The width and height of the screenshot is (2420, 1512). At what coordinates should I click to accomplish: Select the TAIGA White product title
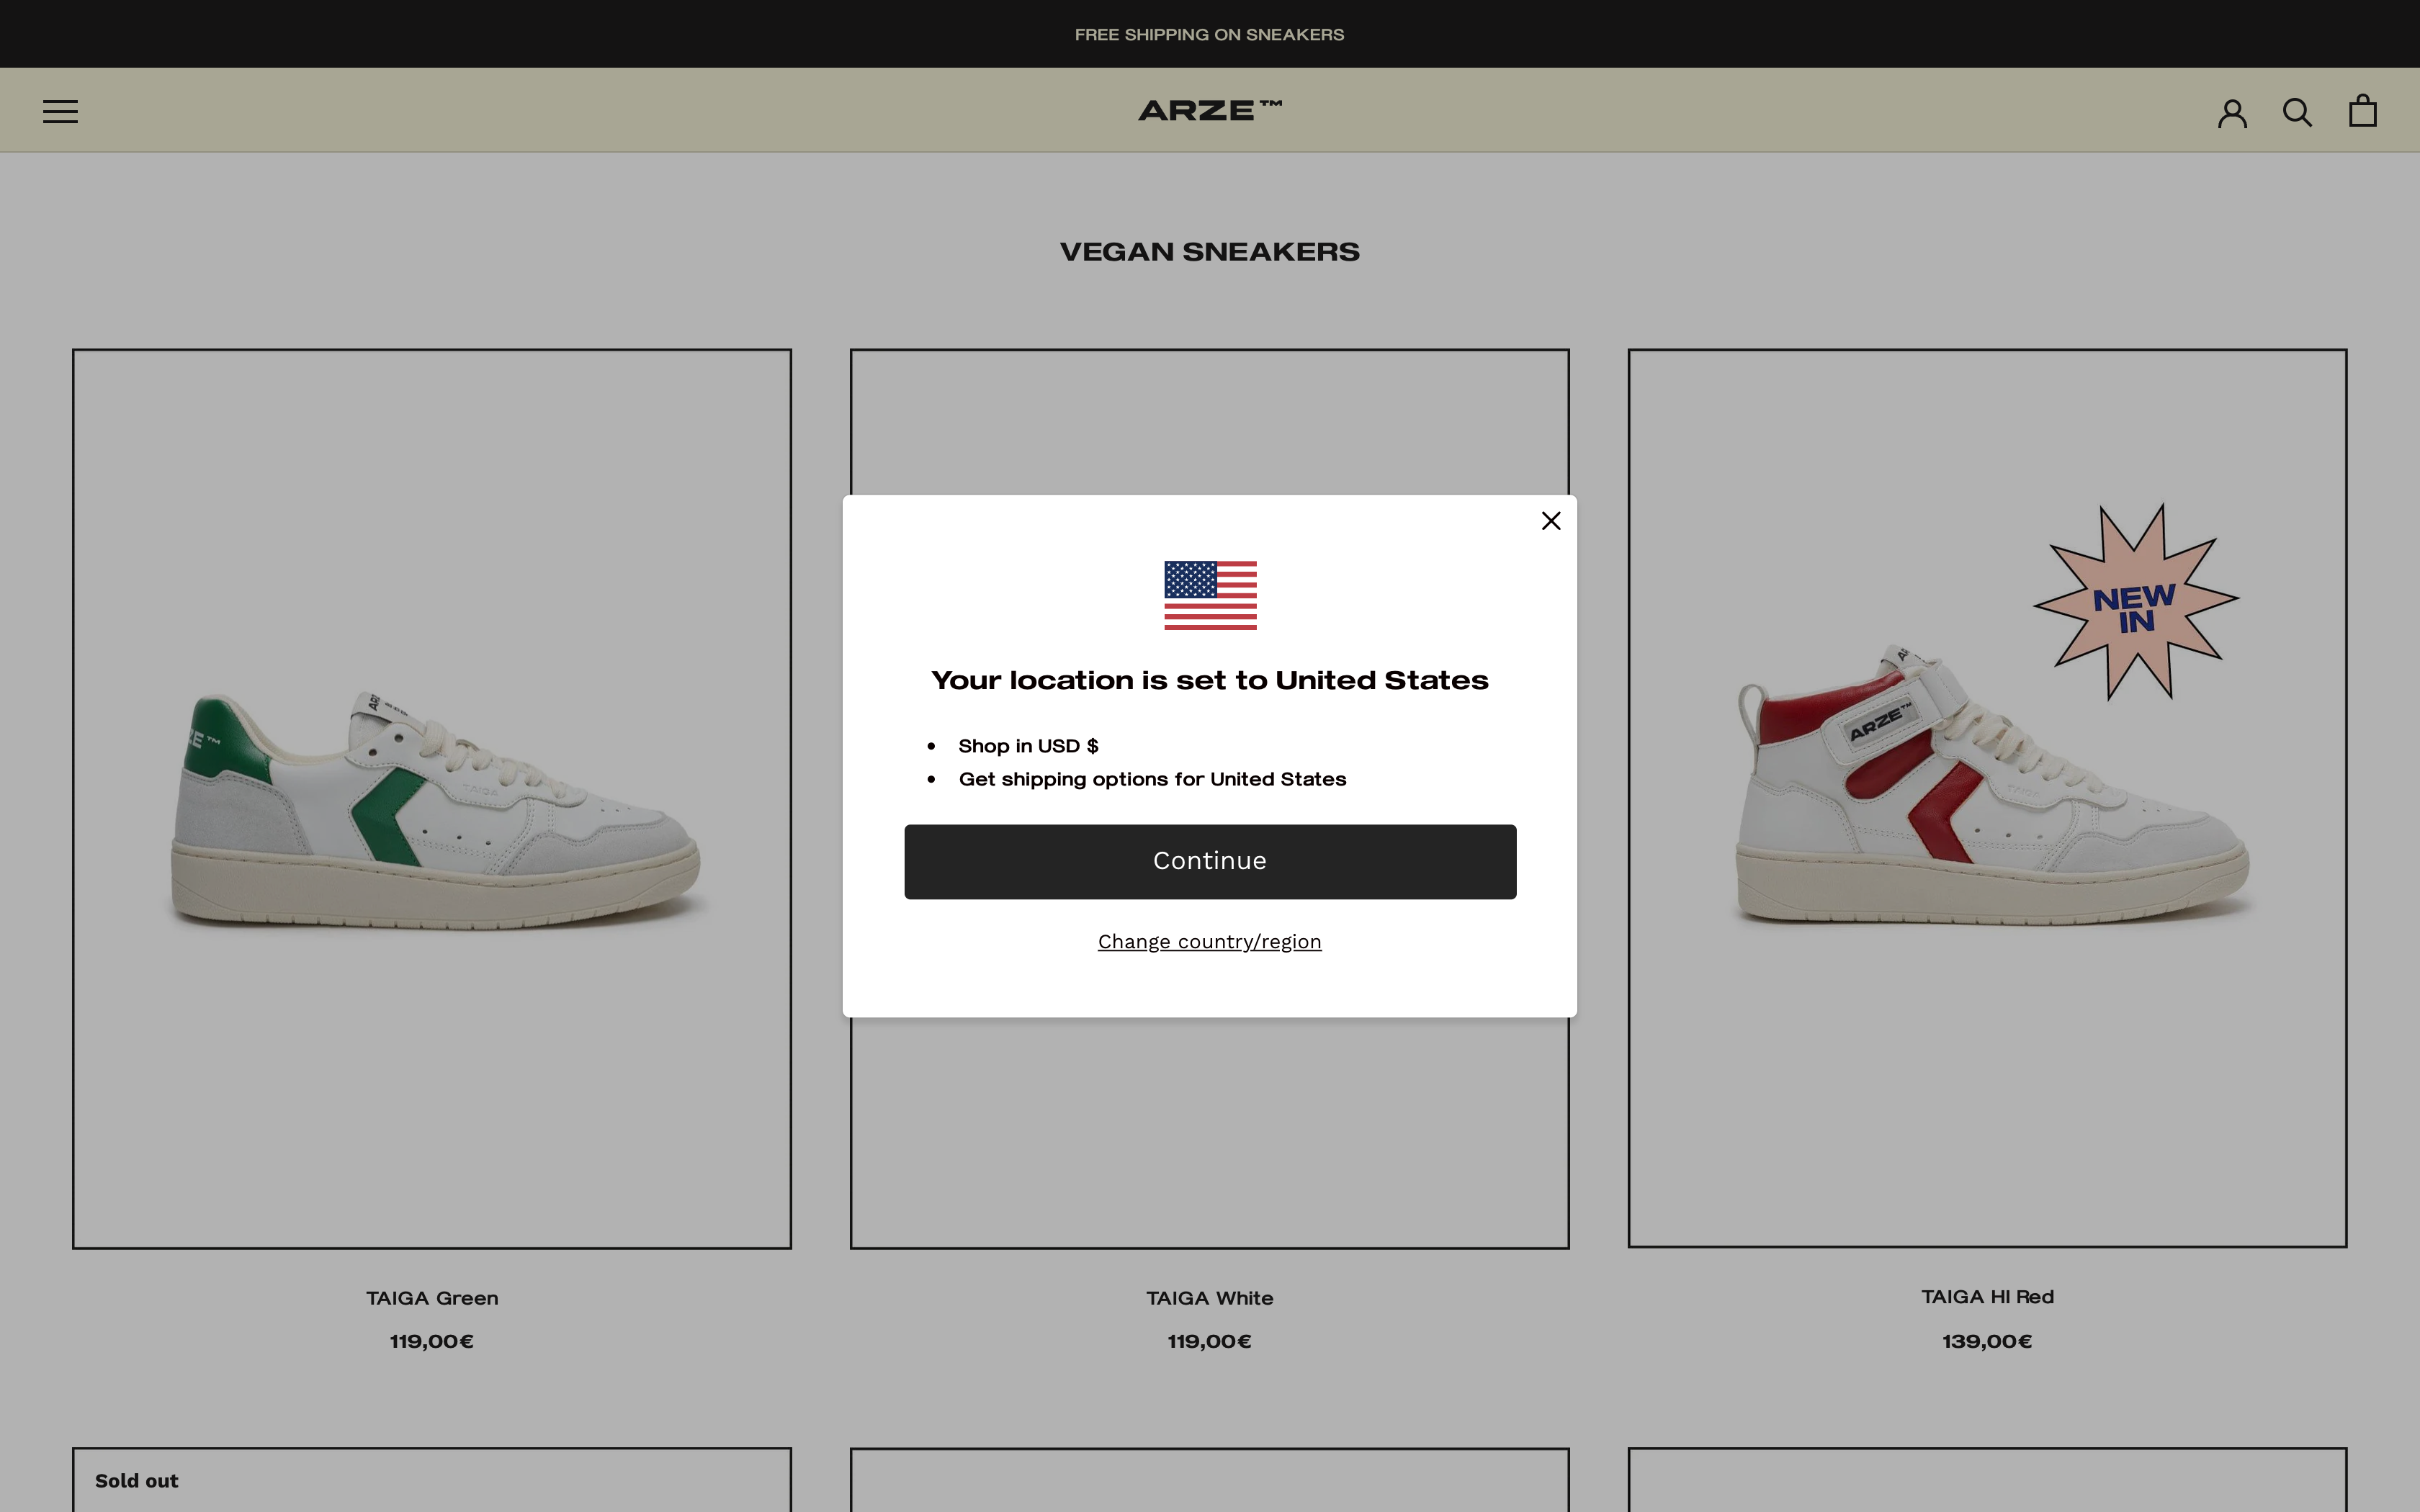(x=1210, y=1298)
